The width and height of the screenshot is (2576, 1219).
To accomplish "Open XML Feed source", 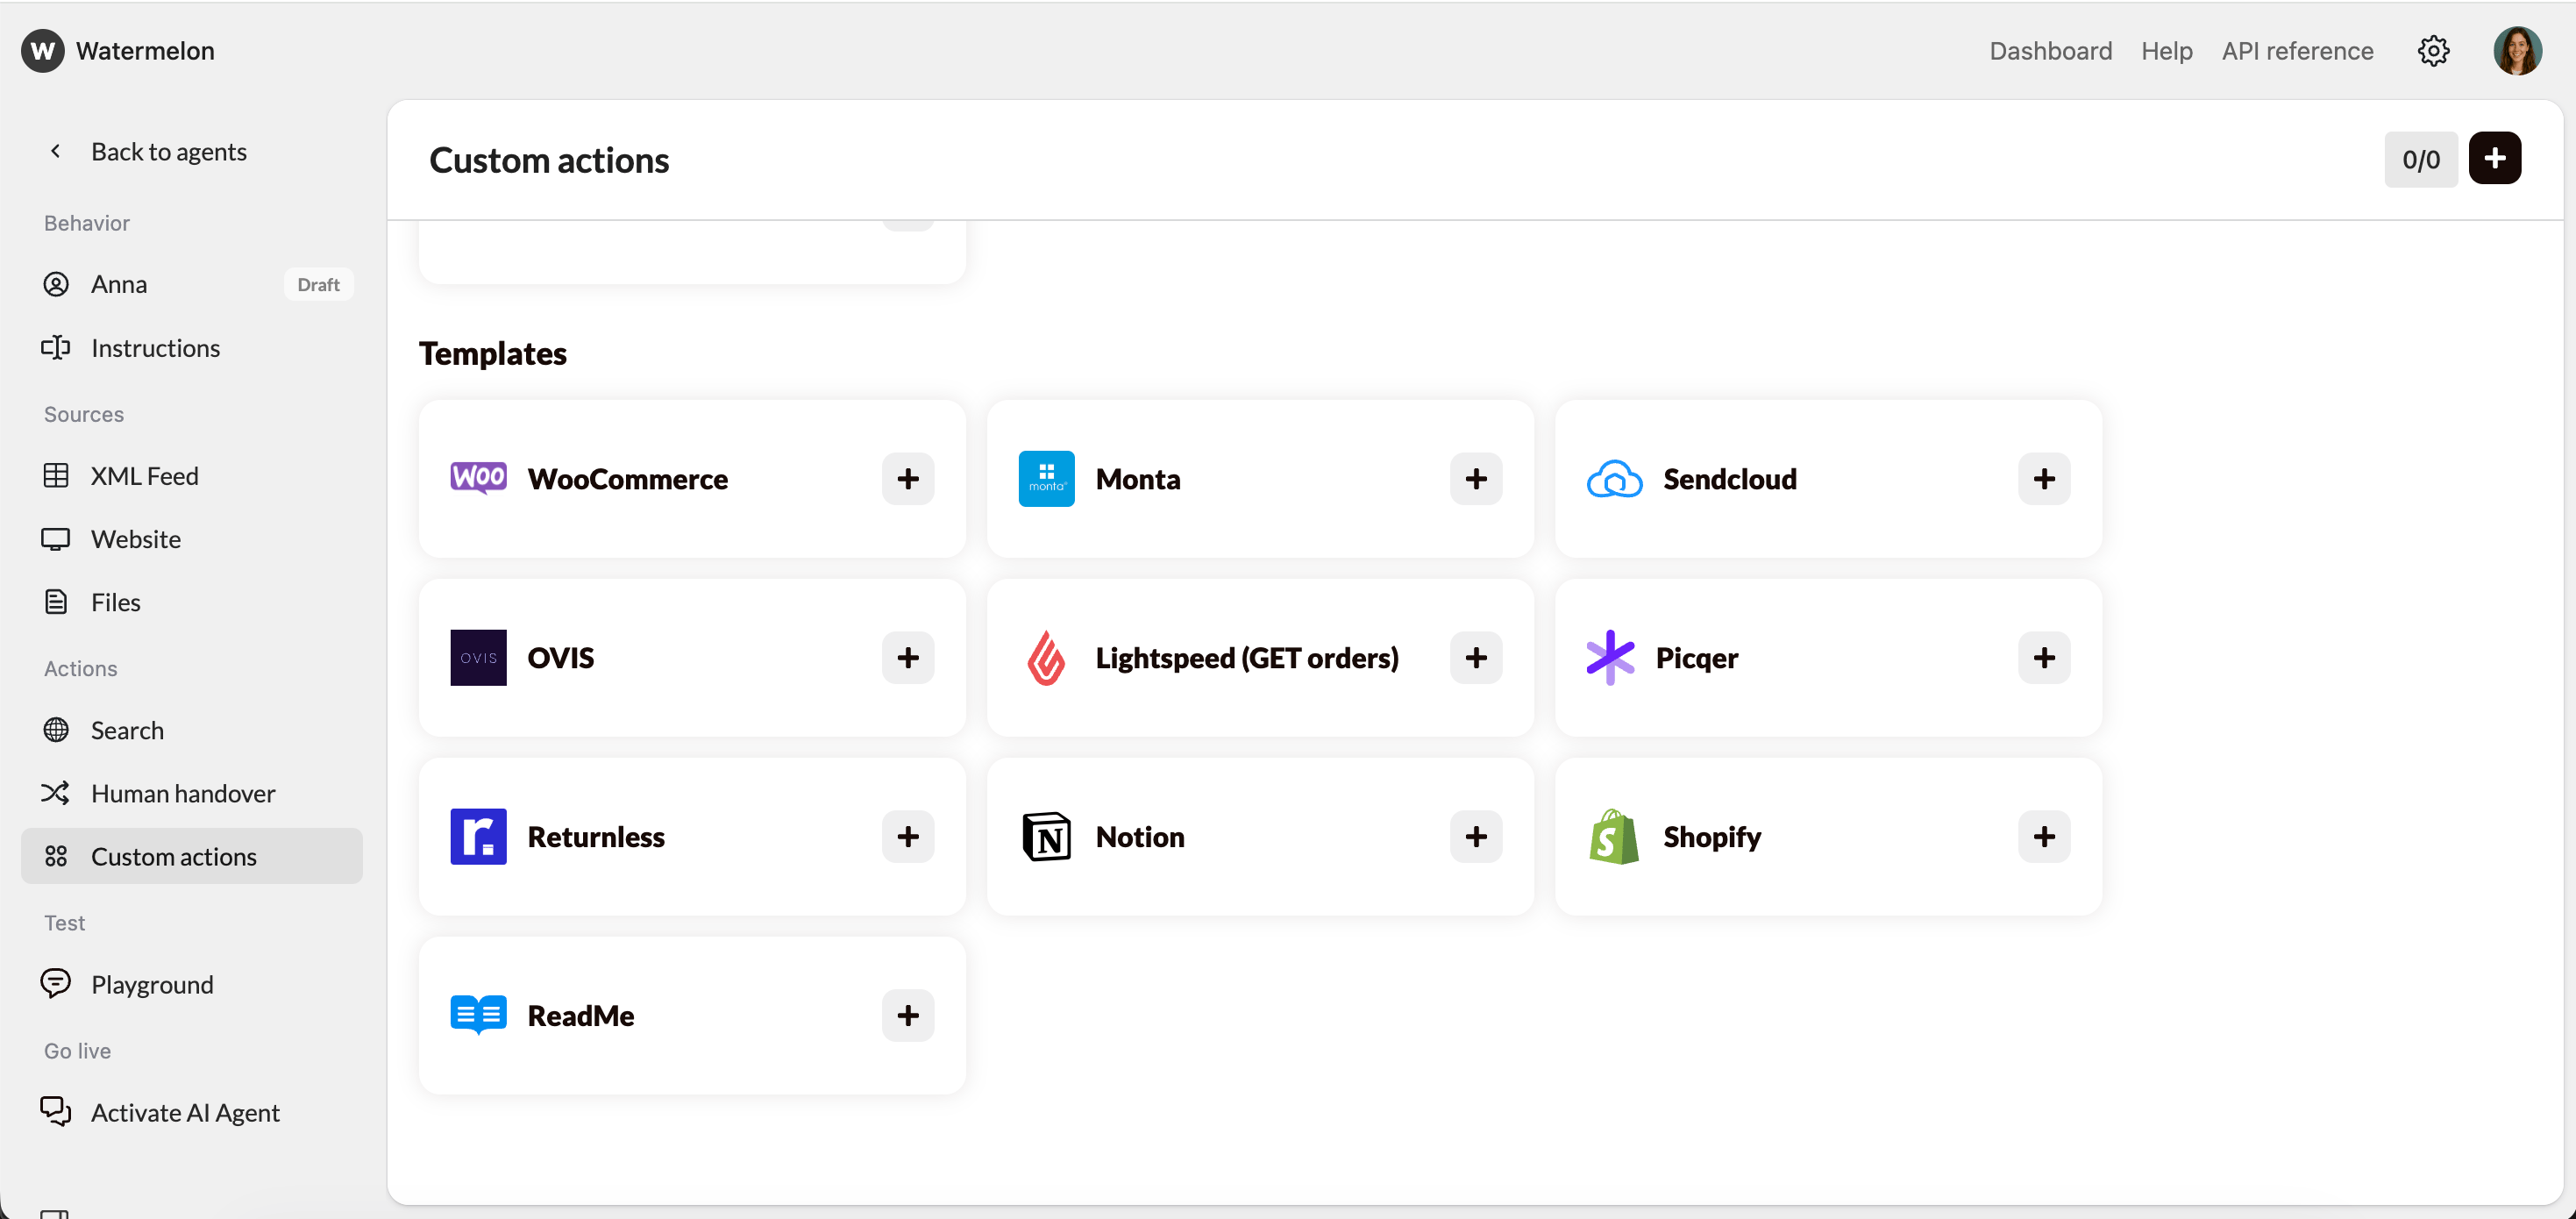I will click(192, 476).
